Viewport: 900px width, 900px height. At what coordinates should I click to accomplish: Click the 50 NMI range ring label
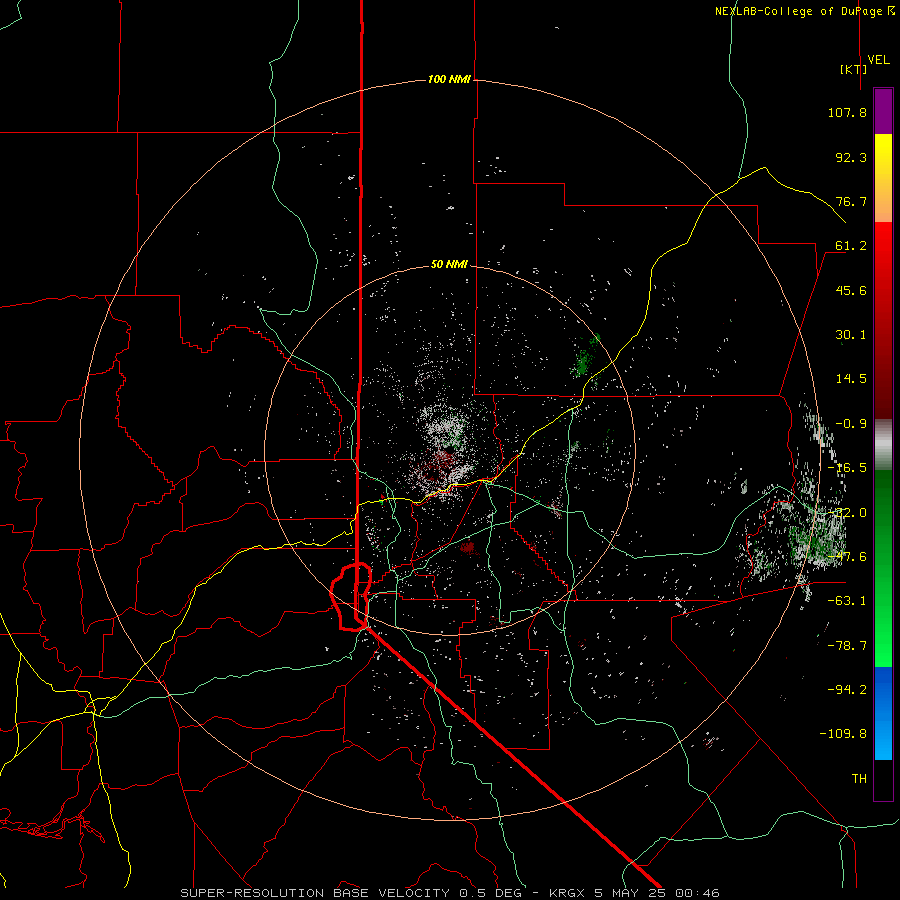(x=449, y=265)
